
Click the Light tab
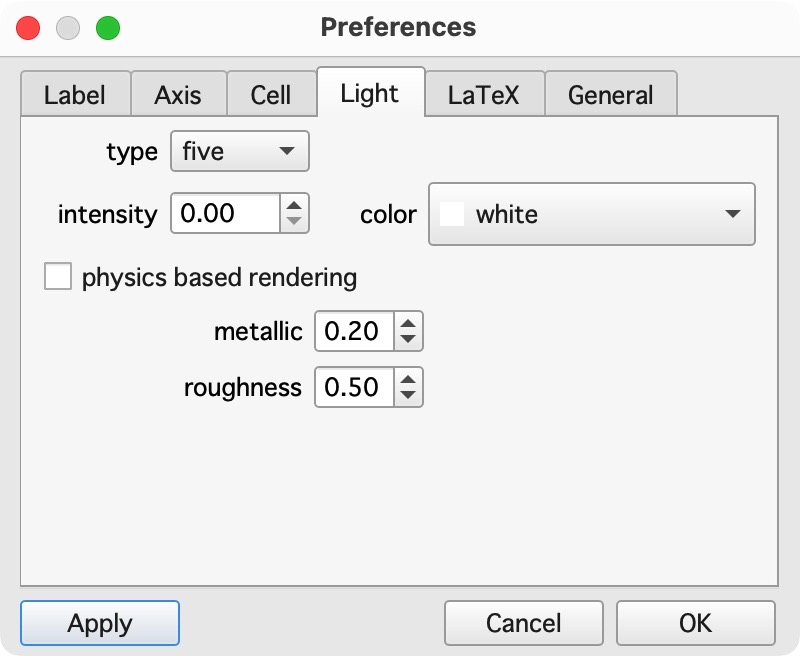click(370, 92)
